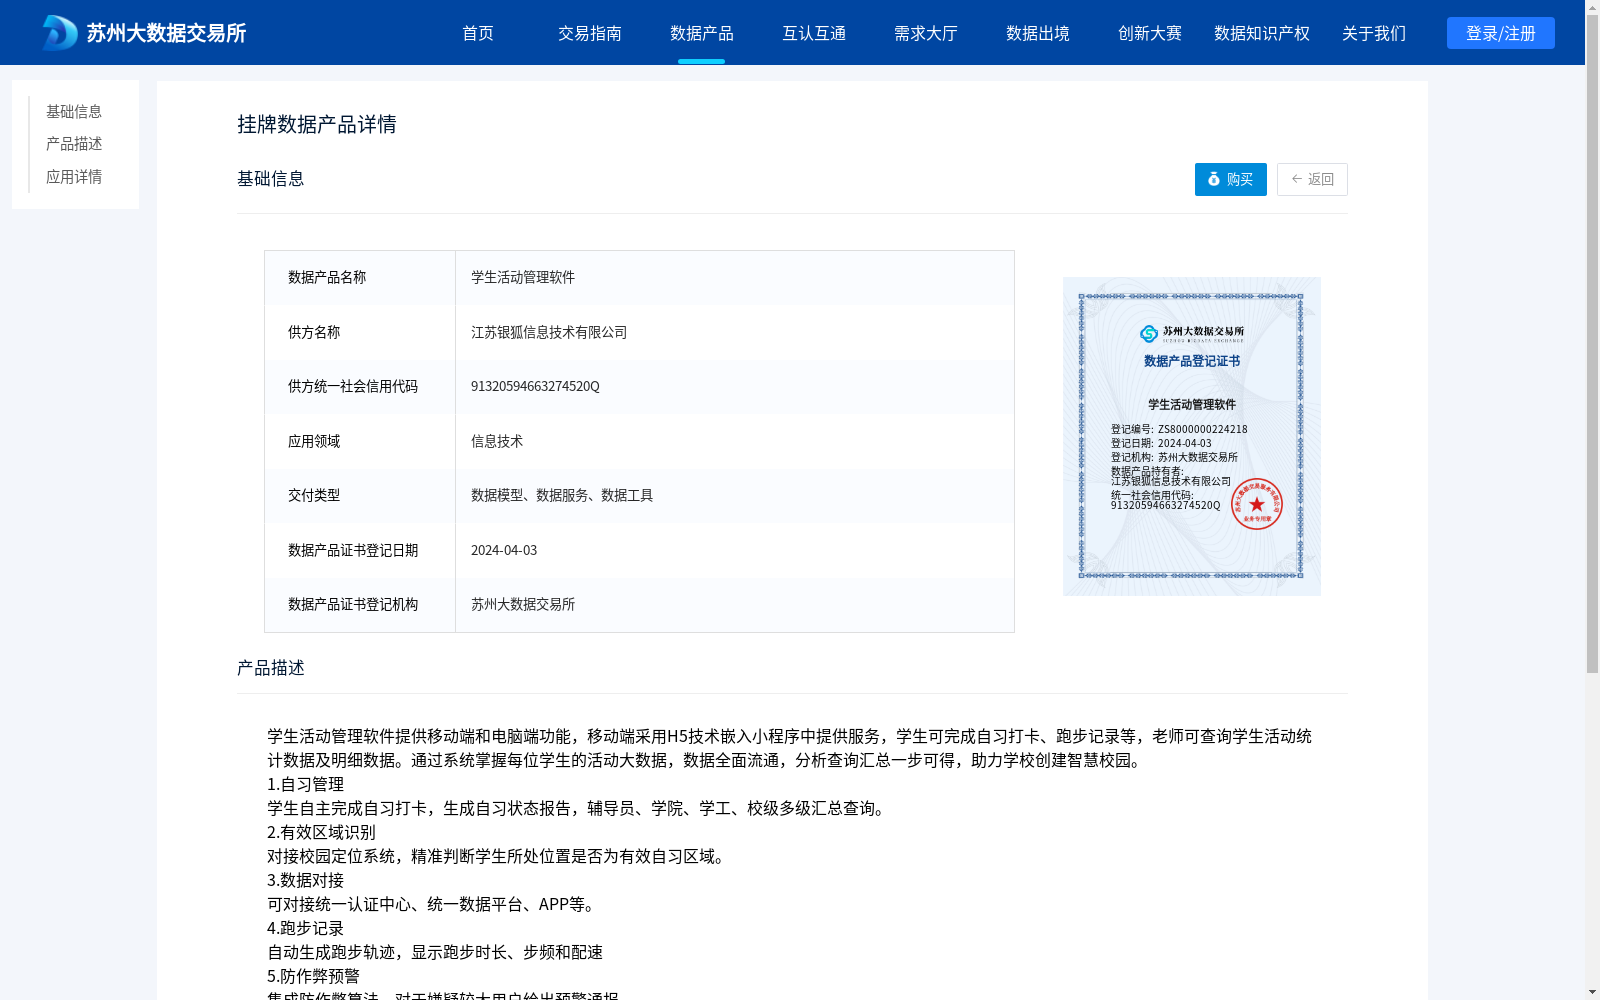The width and height of the screenshot is (1600, 1000).
Task: Click the 交付类型 row label
Action: coord(314,495)
